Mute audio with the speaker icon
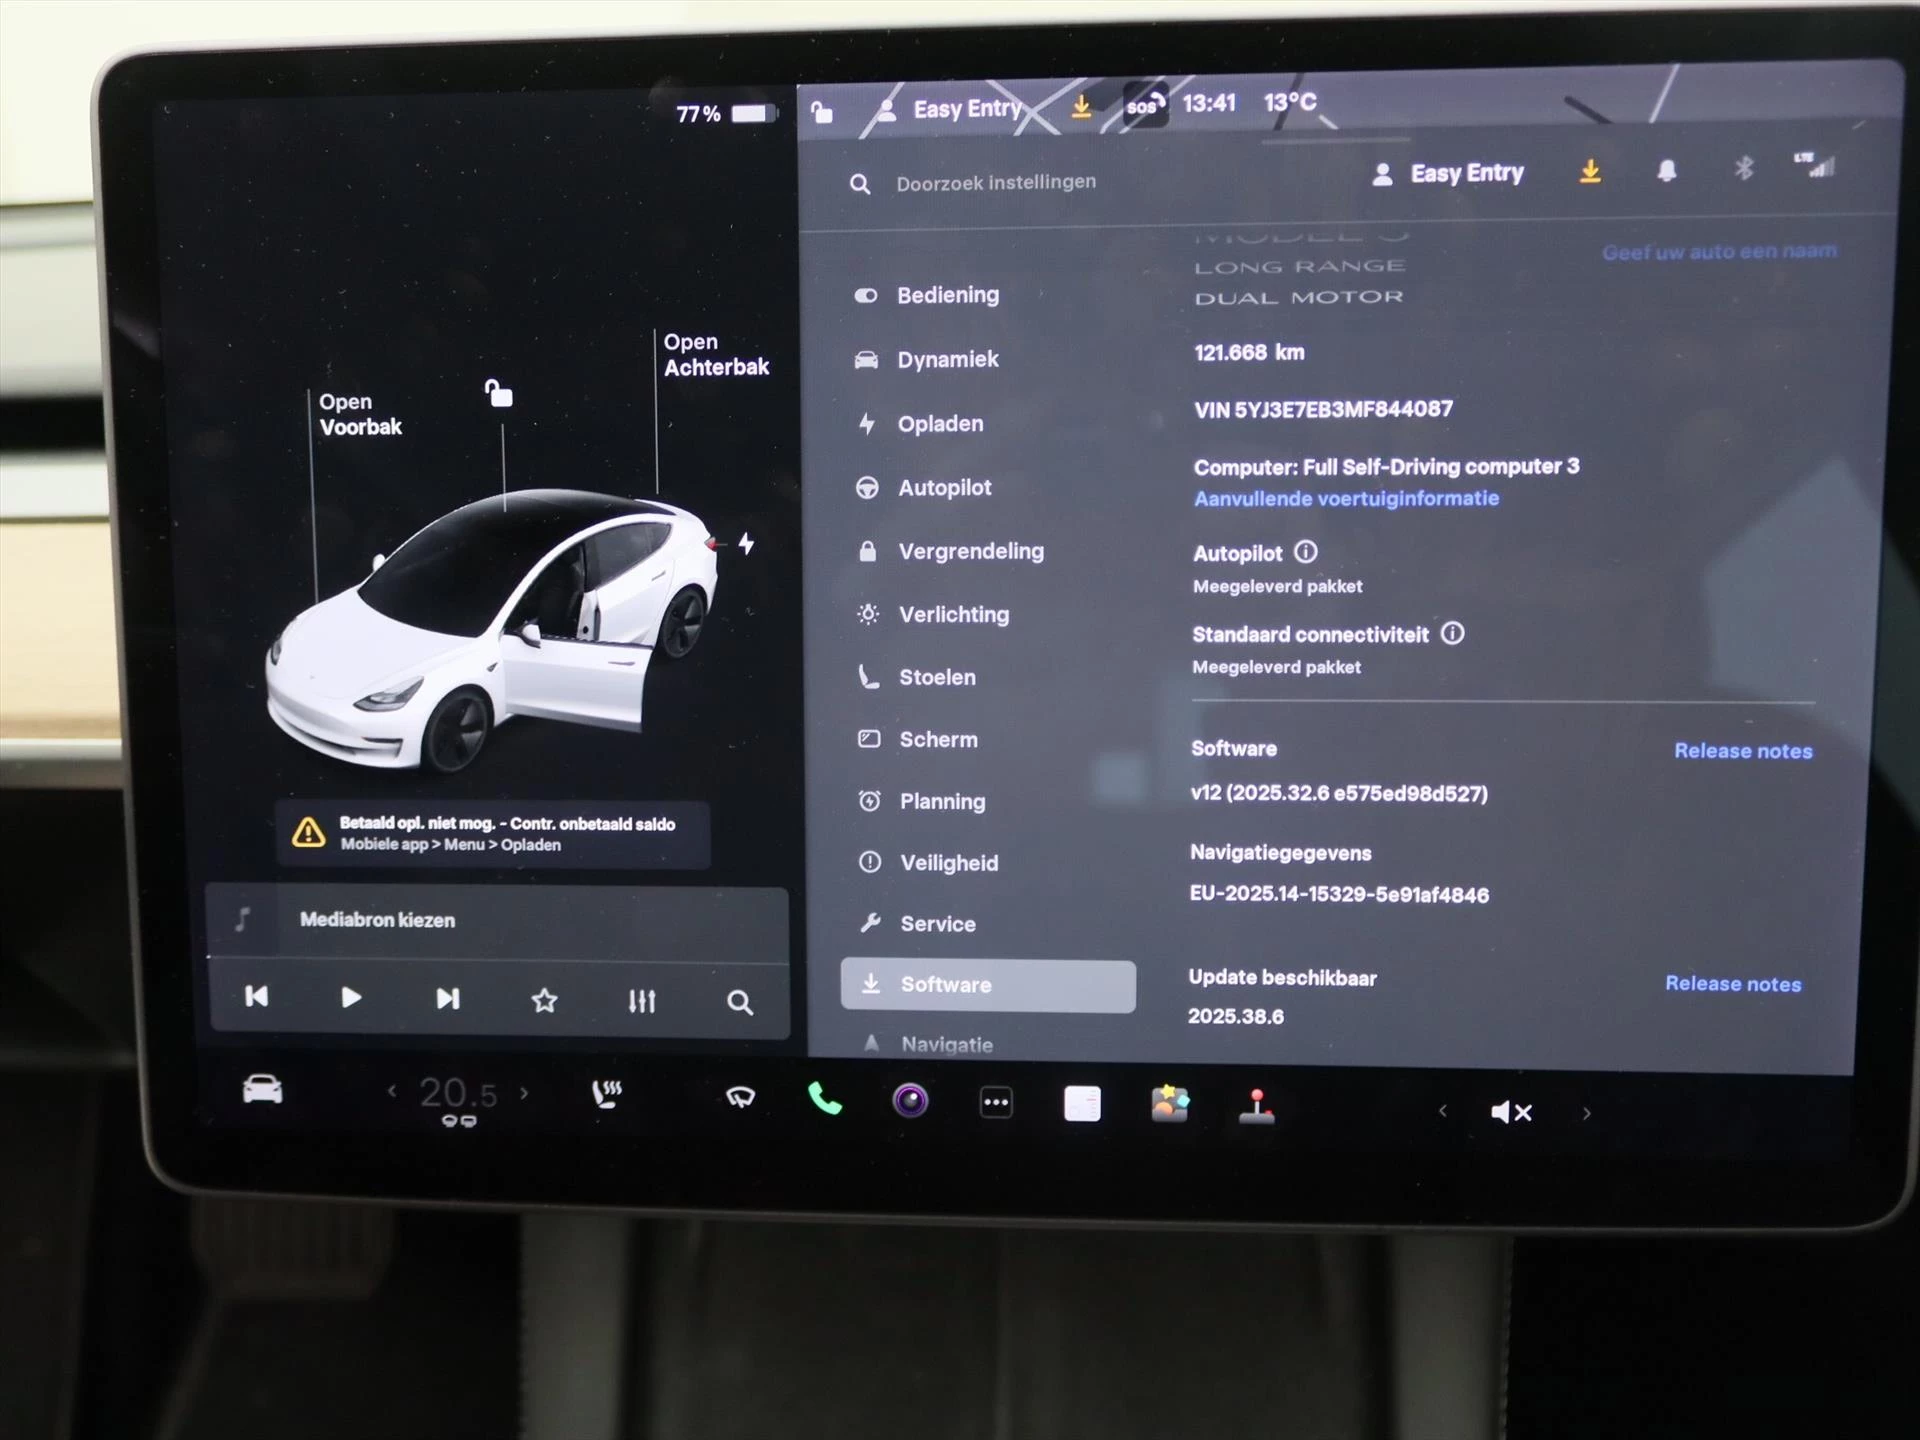 1511,1111
